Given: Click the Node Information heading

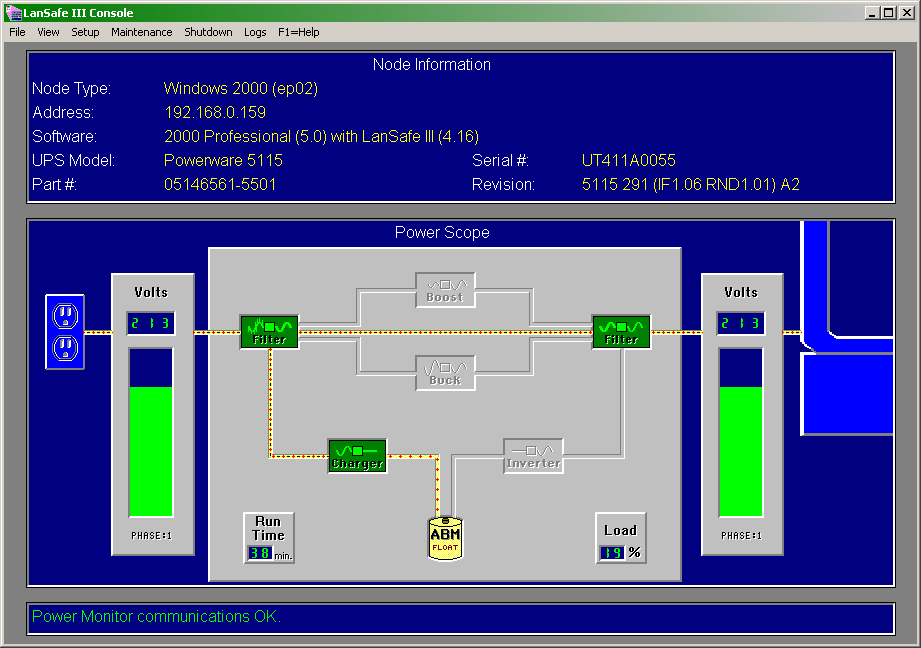Looking at the screenshot, I should tap(432, 65).
